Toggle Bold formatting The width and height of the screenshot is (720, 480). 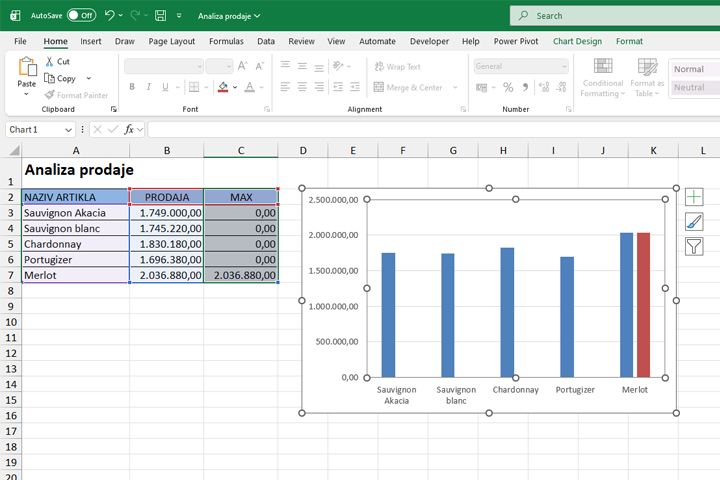132,87
